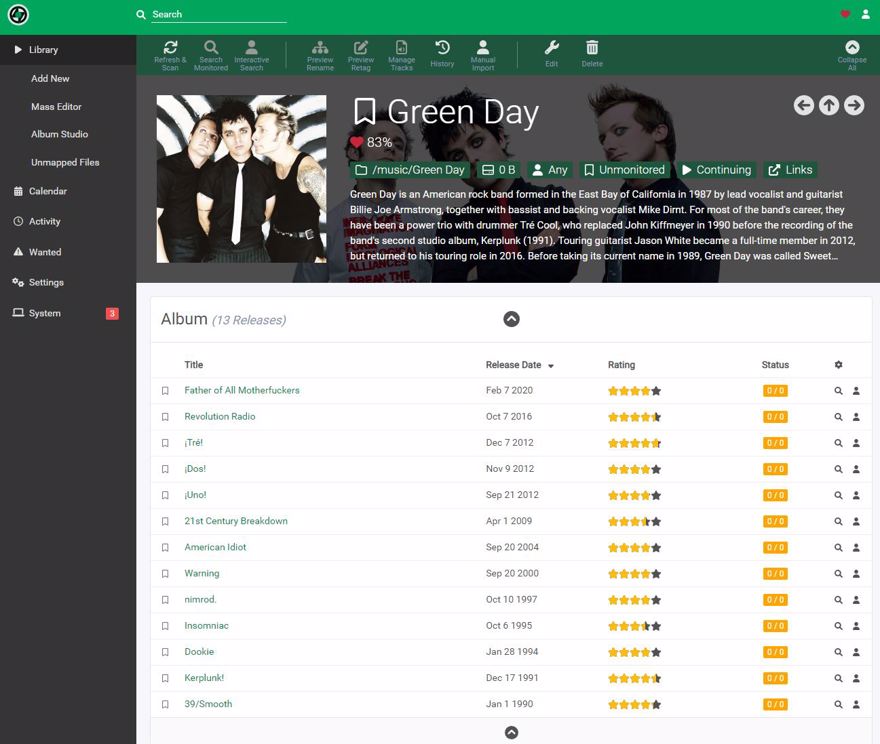Open Kerplunk! album link
Screen dimensions: 880x744
204,678
